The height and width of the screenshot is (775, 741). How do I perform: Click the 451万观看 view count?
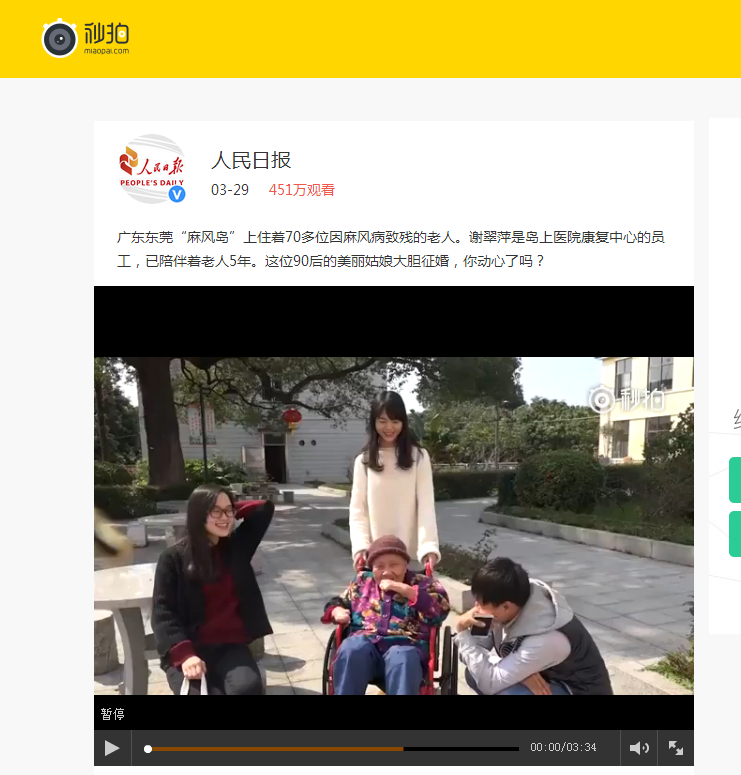click(x=302, y=190)
